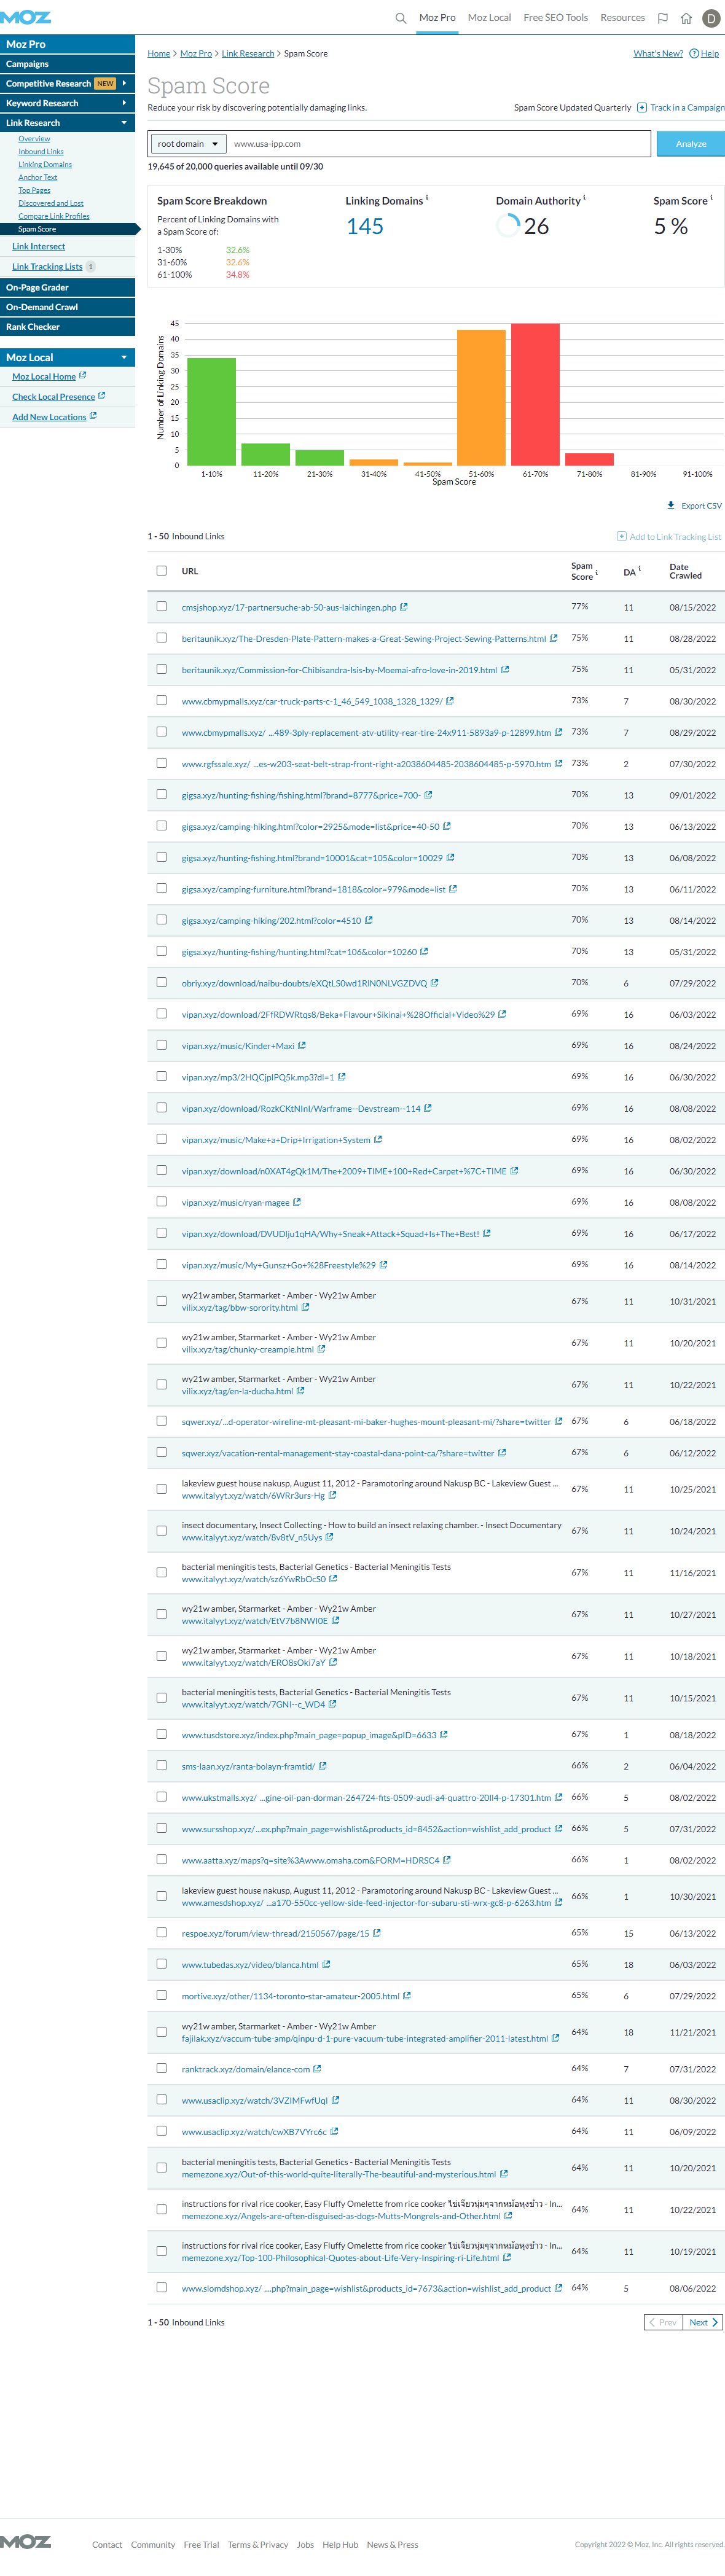Click the Analyze button
This screenshot has width=725, height=2576.
[690, 144]
